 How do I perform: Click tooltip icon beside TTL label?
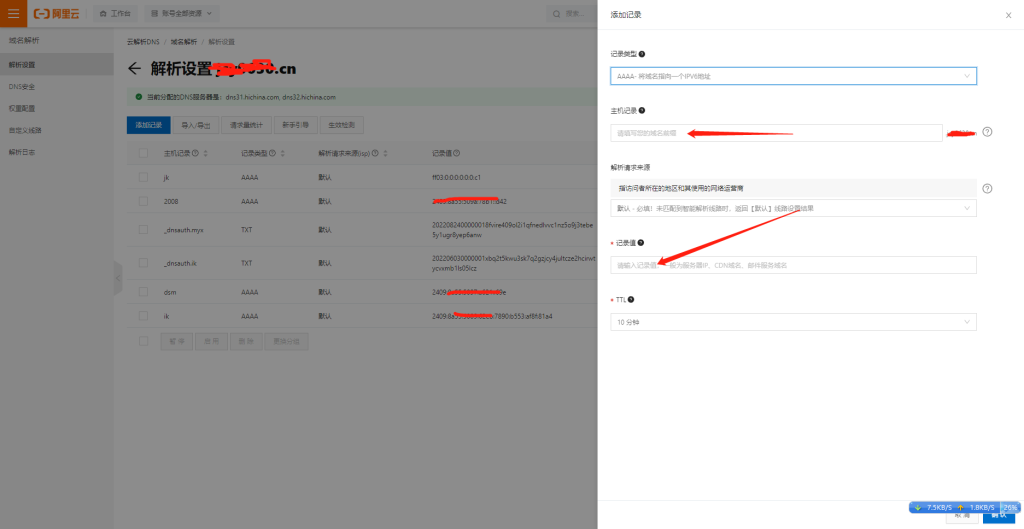tap(631, 300)
